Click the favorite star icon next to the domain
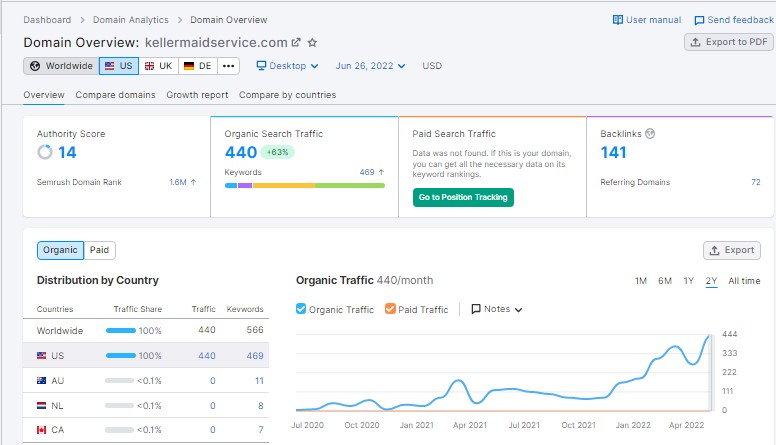Image resolution: width=776 pixels, height=445 pixels. pos(312,43)
